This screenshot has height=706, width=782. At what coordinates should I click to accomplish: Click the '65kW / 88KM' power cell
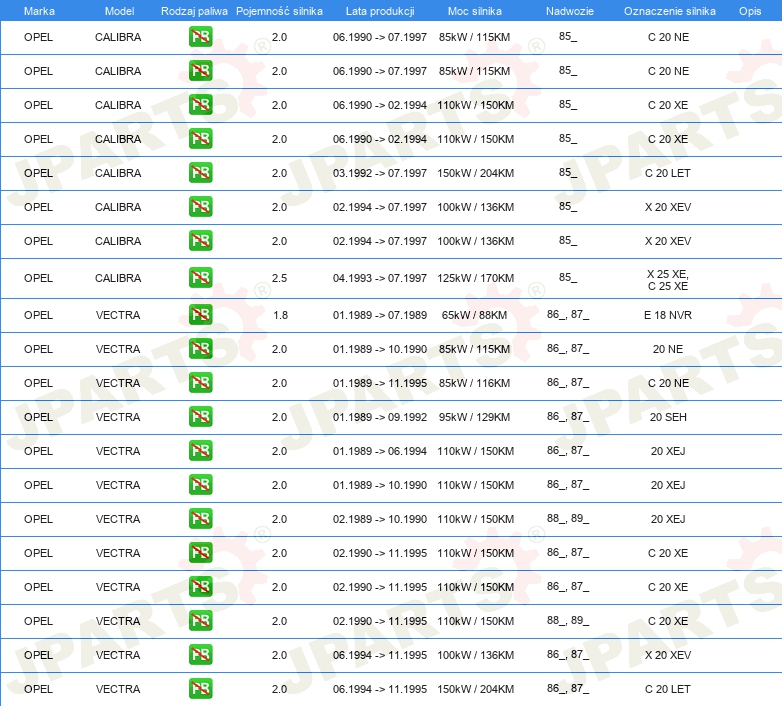474,315
